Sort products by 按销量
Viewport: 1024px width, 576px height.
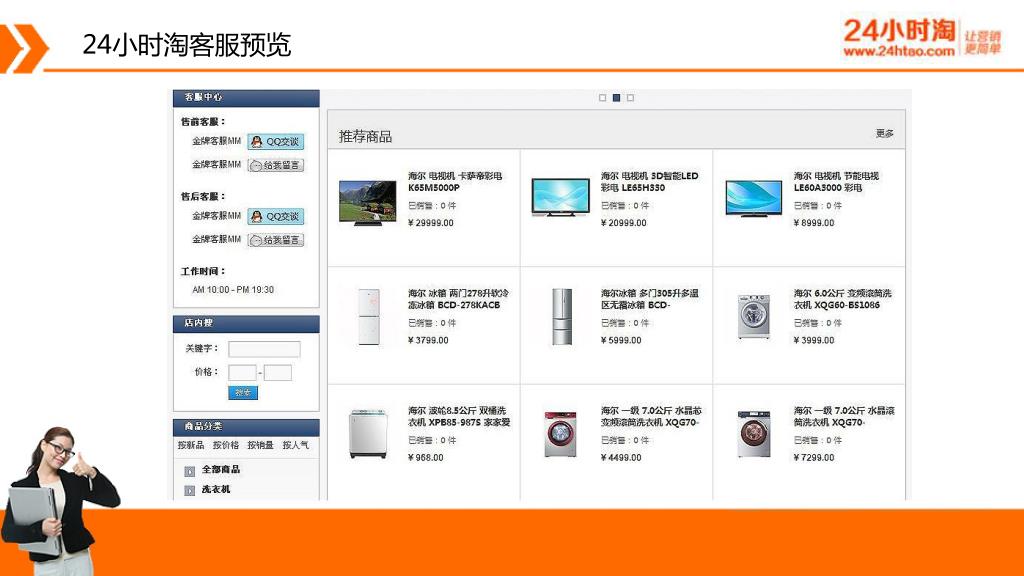[x=261, y=445]
